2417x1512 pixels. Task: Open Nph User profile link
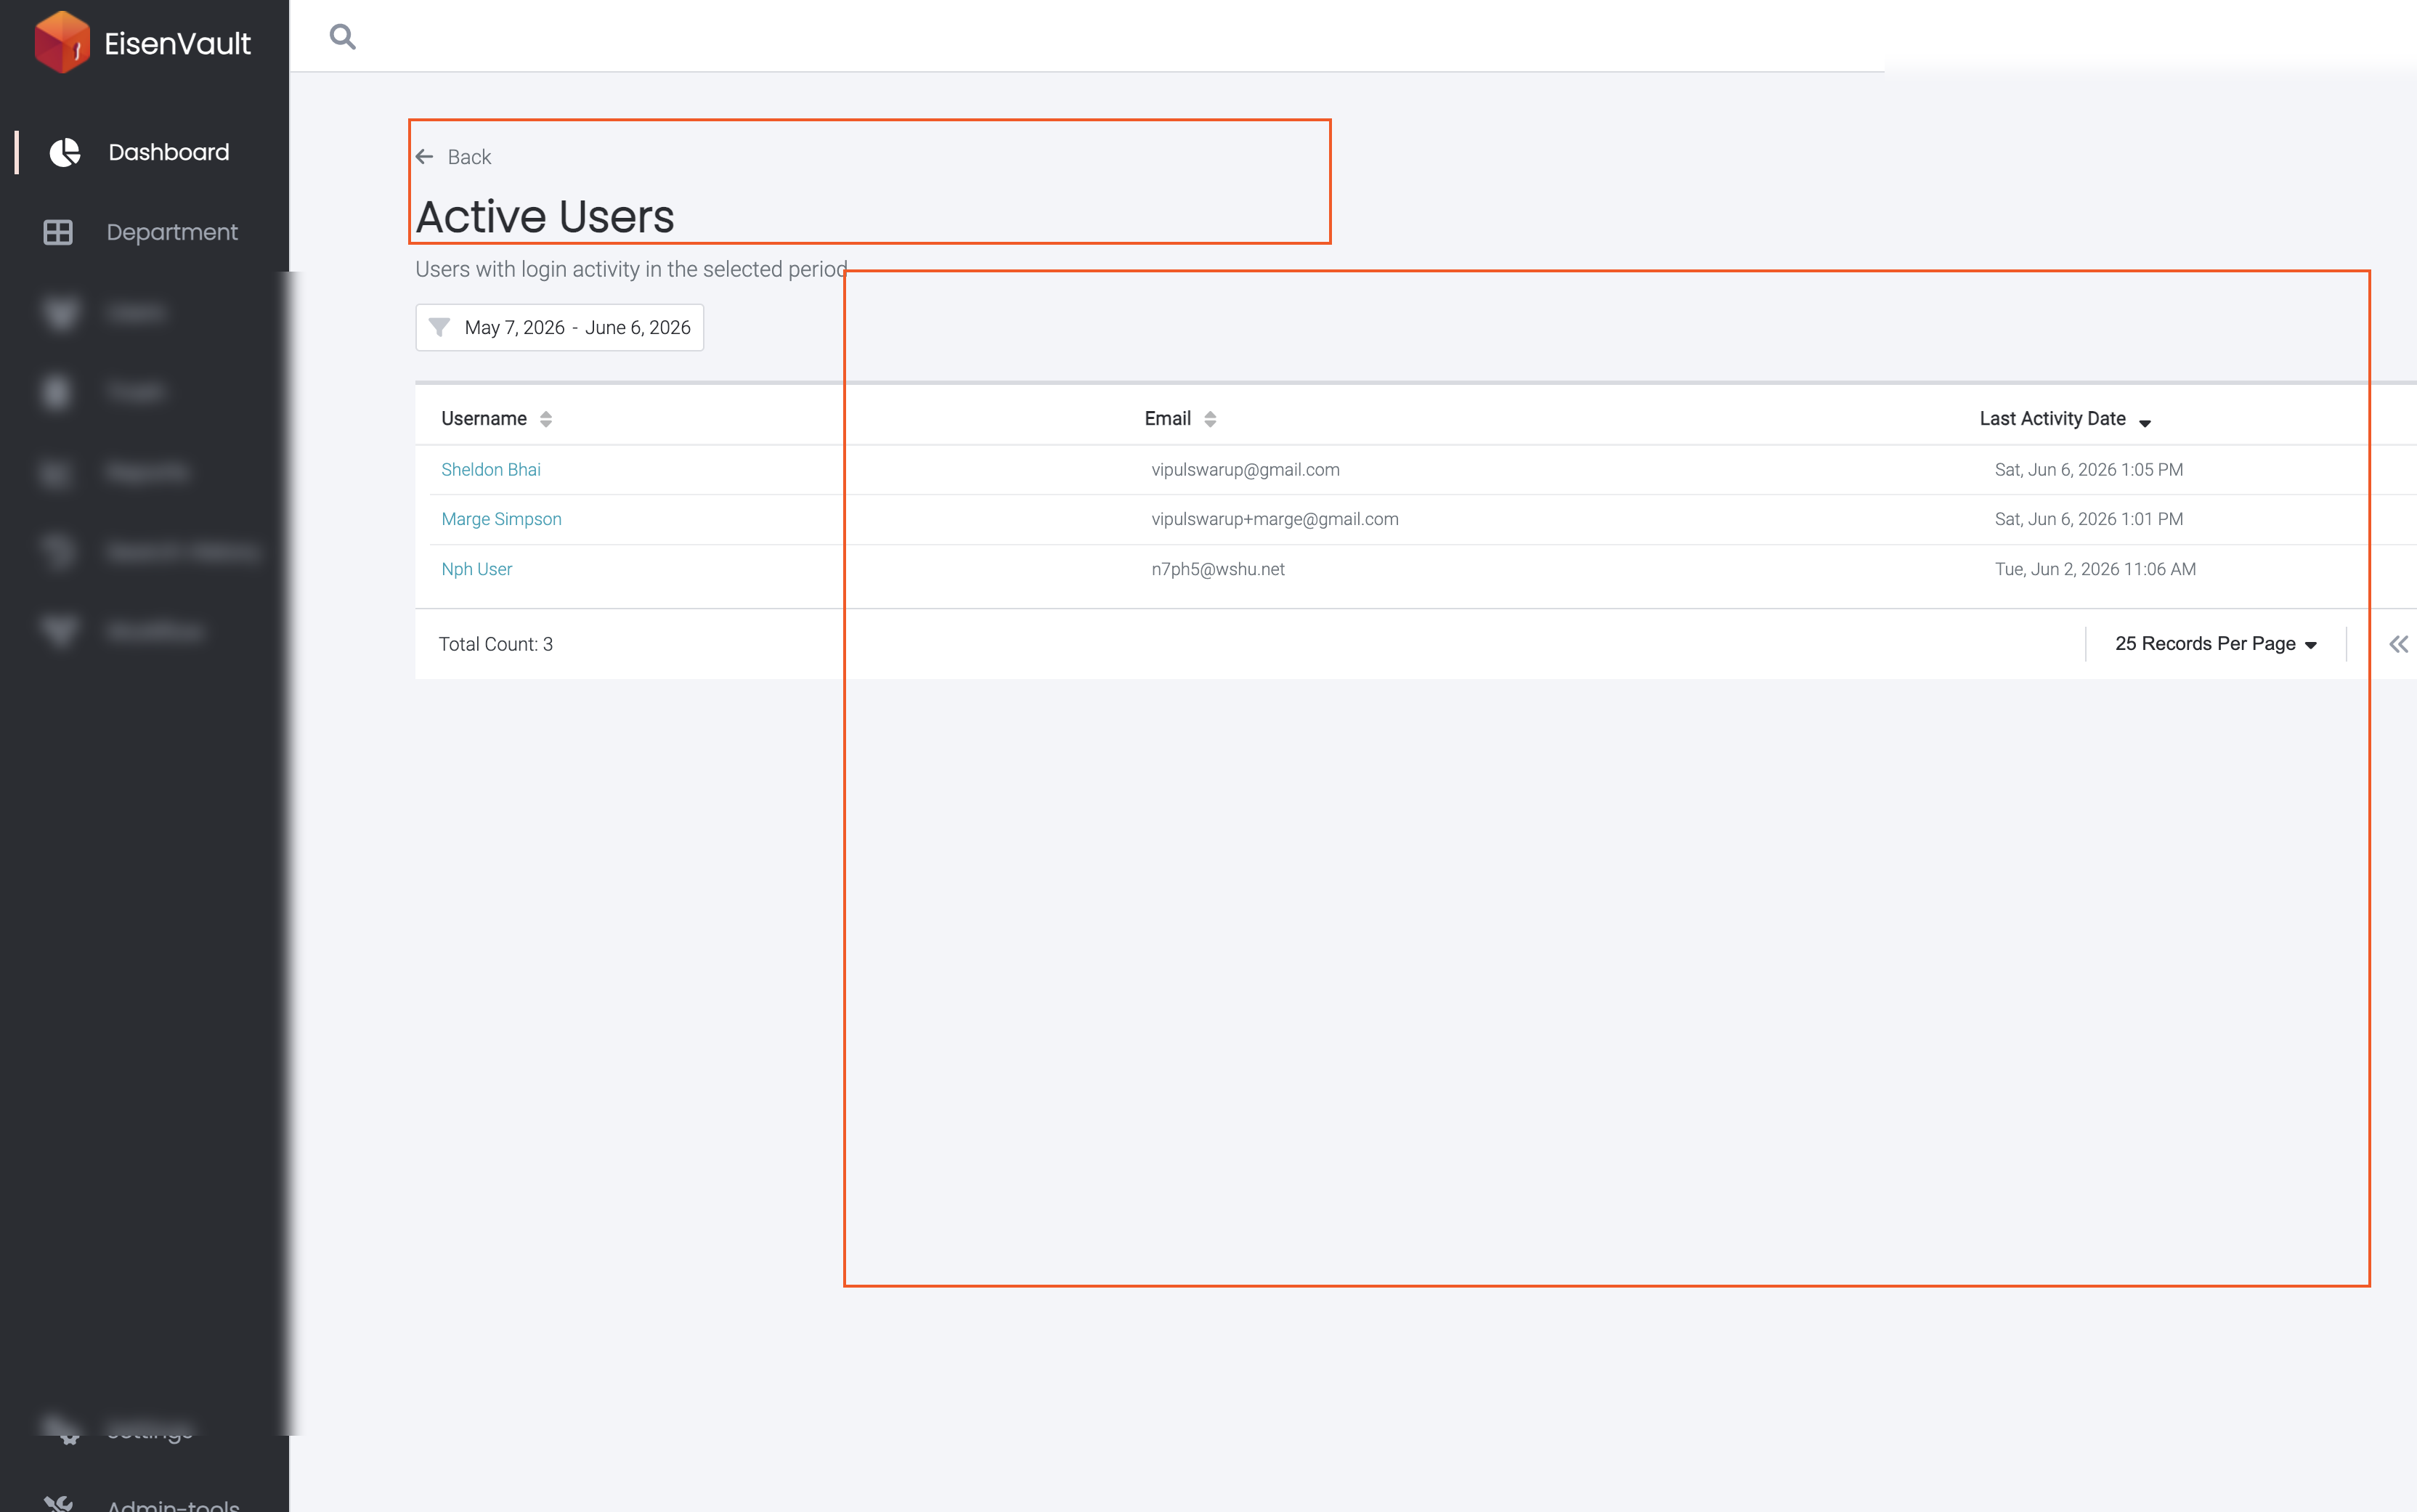476,569
